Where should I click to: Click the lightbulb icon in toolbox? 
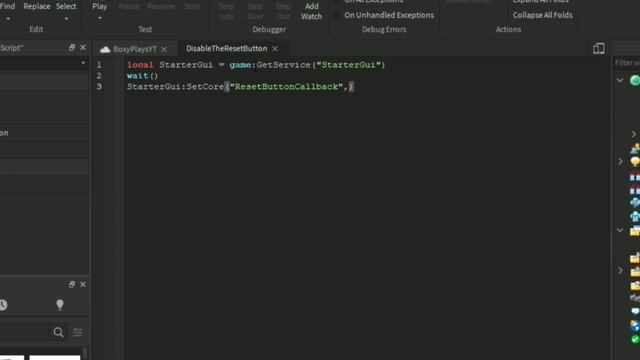[x=60, y=304]
